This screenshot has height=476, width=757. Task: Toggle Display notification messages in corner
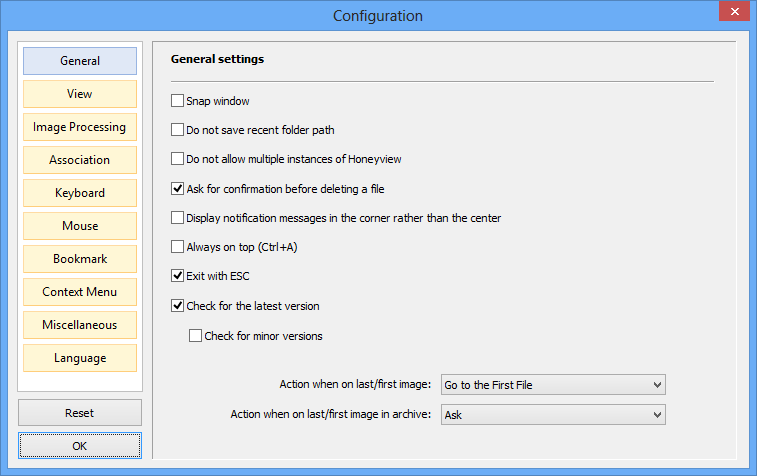(x=177, y=218)
